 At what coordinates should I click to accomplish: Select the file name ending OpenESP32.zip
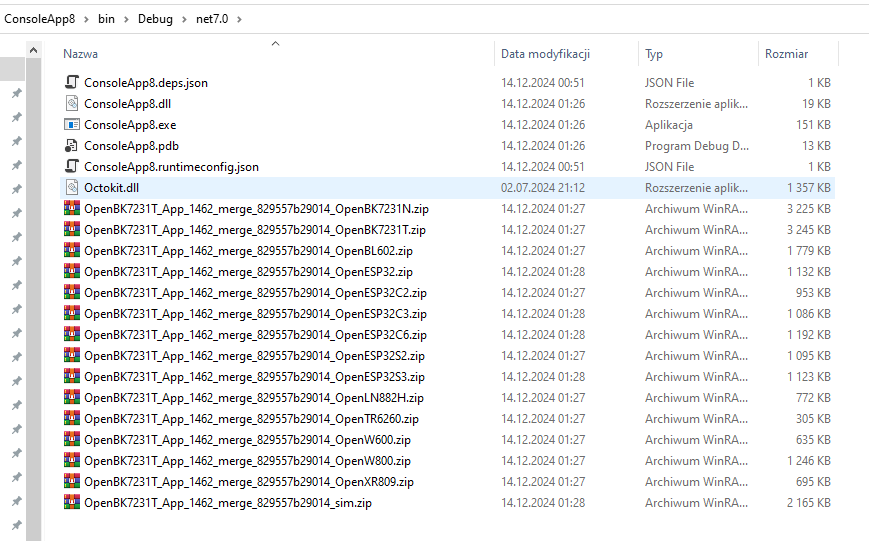[x=248, y=272]
